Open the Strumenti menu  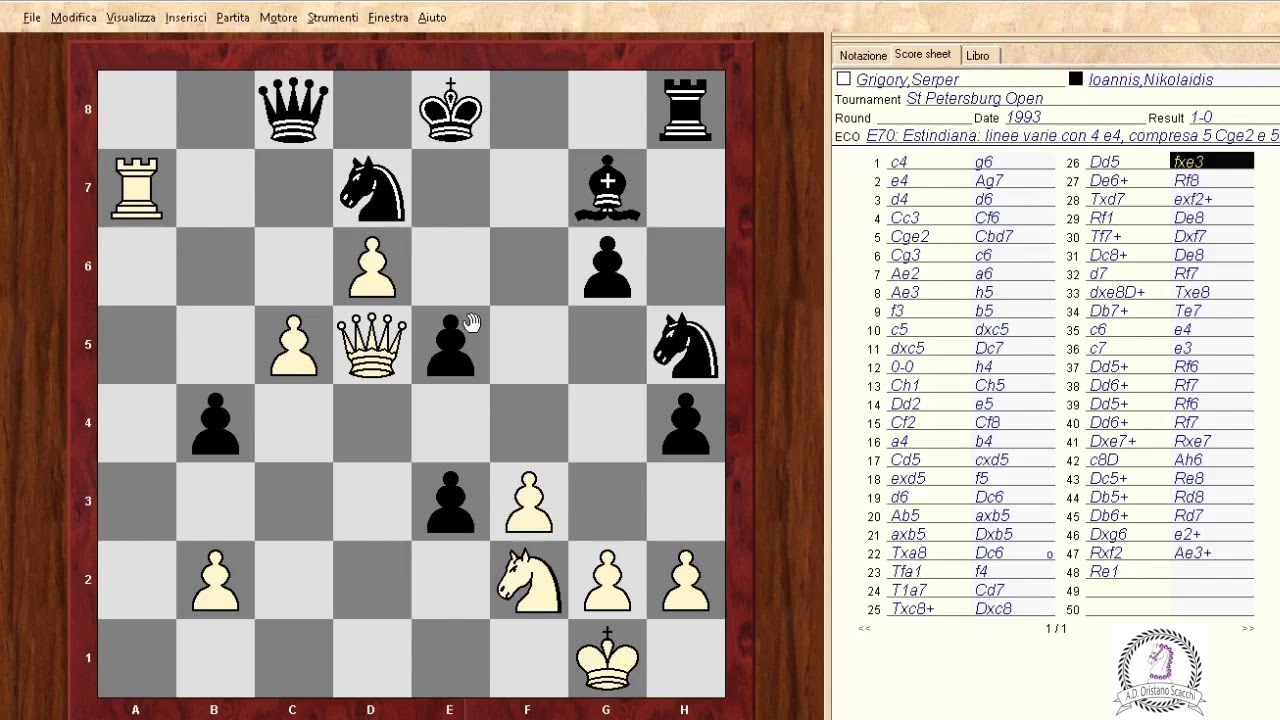(x=333, y=17)
